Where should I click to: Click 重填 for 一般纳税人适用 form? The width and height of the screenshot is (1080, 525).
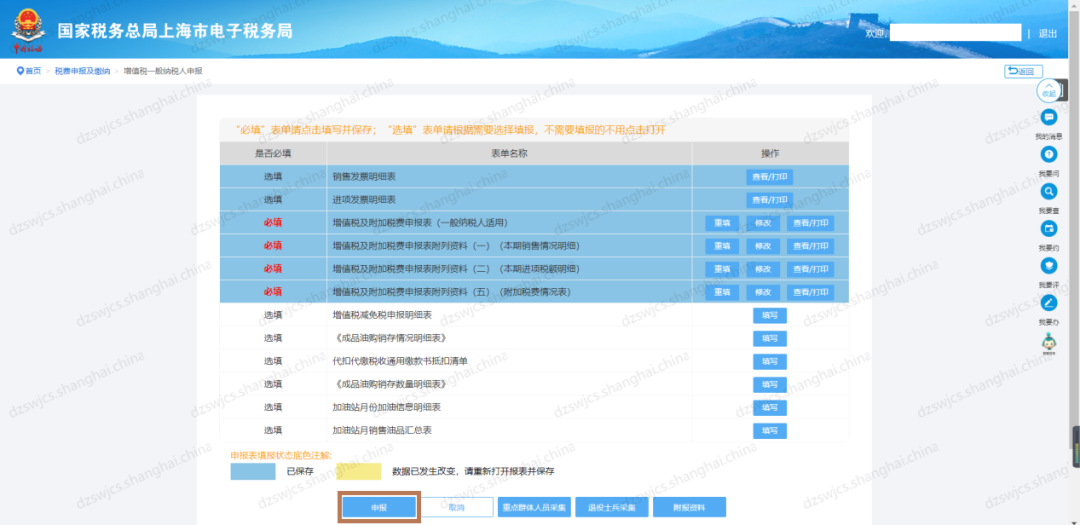tap(722, 223)
